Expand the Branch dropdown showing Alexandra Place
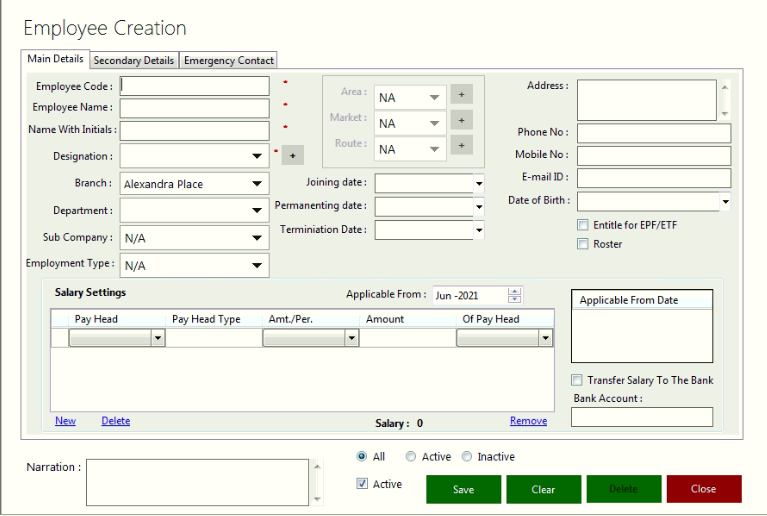This screenshot has width=767, height=516. click(257, 184)
